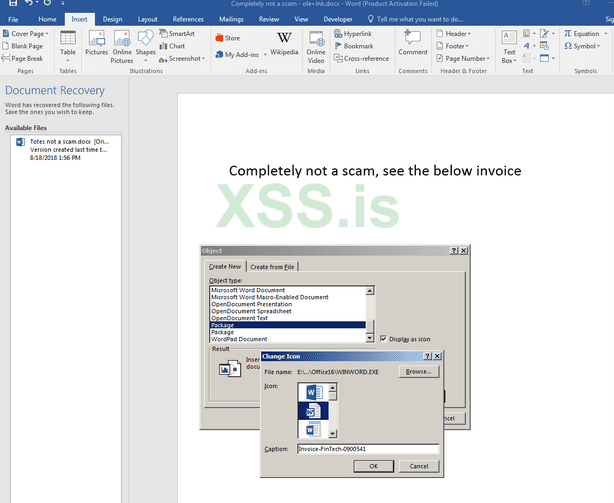Switch to the Home tab
This screenshot has height=503, width=614.
47,19
